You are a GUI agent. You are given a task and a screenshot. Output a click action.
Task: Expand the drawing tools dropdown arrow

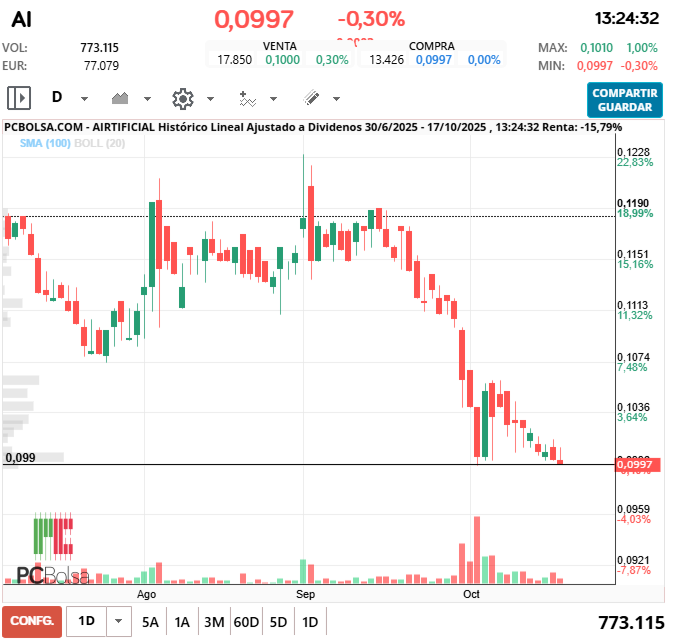pos(336,99)
